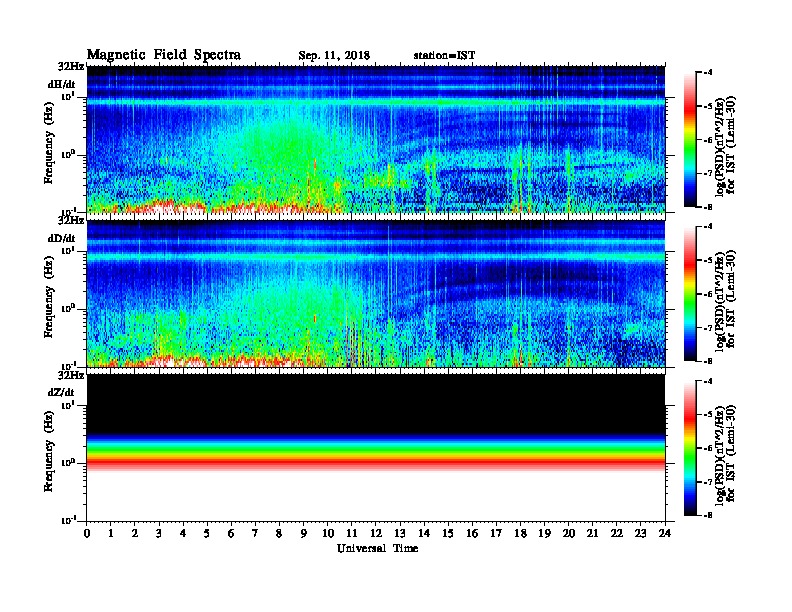
Task: Click the "14" tick on Universal Time axis
Action: [424, 534]
